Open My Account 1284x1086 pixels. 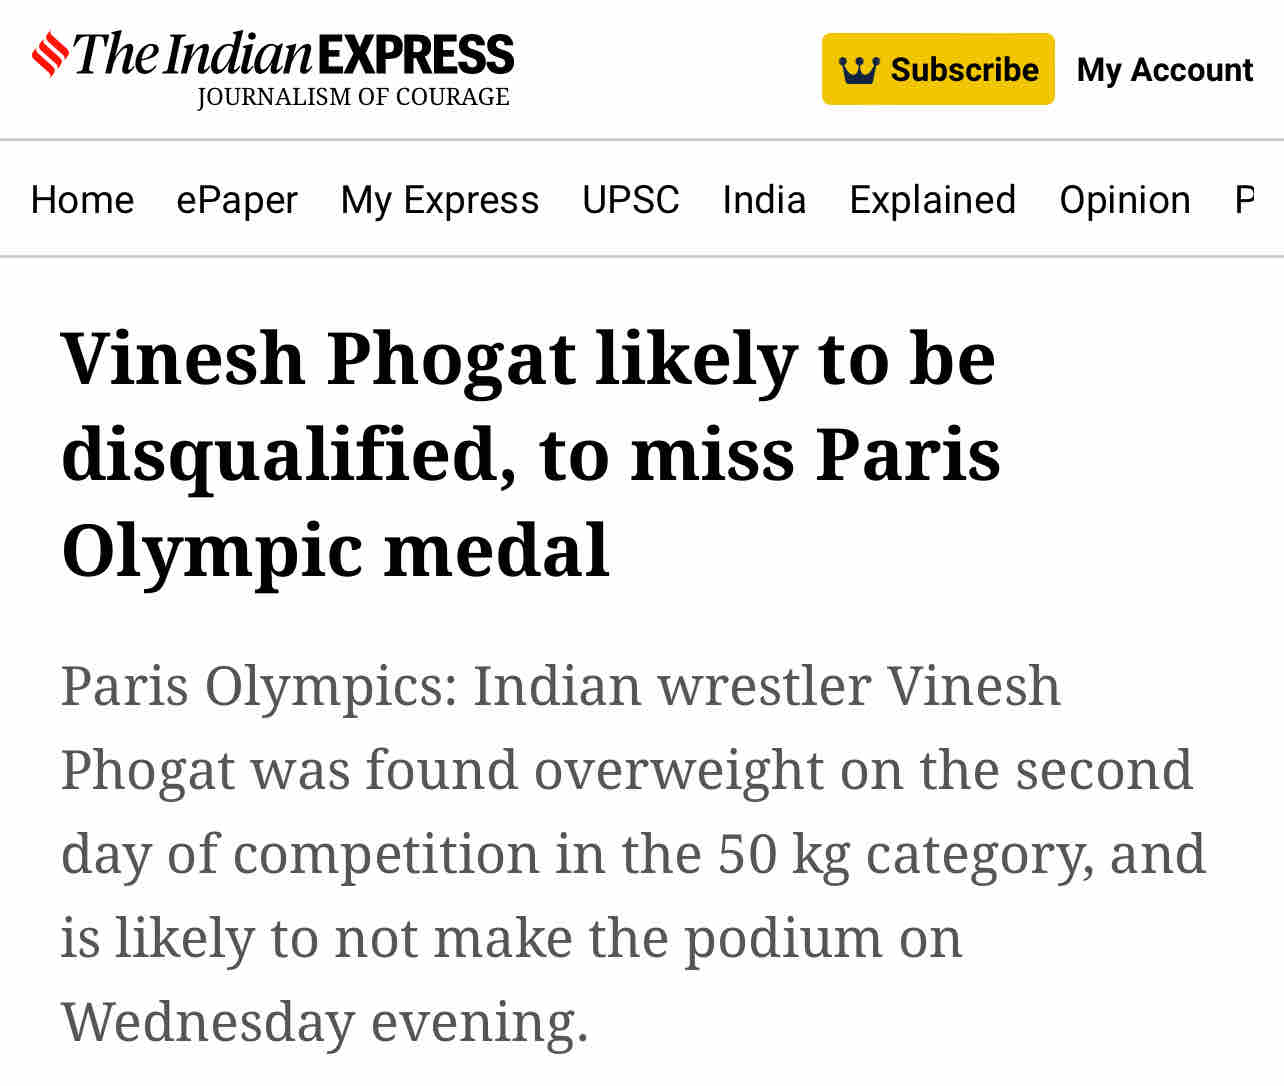1164,70
